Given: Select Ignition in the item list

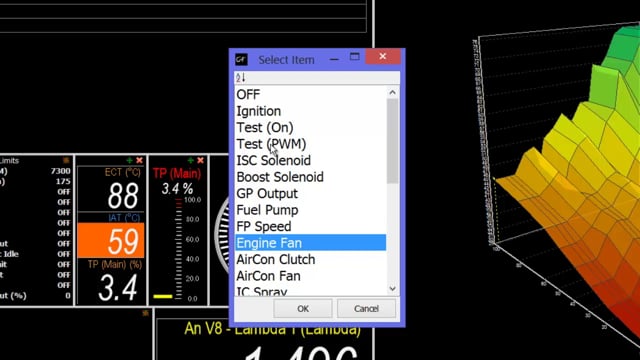Looking at the screenshot, I should pyautogui.click(x=311, y=111).
